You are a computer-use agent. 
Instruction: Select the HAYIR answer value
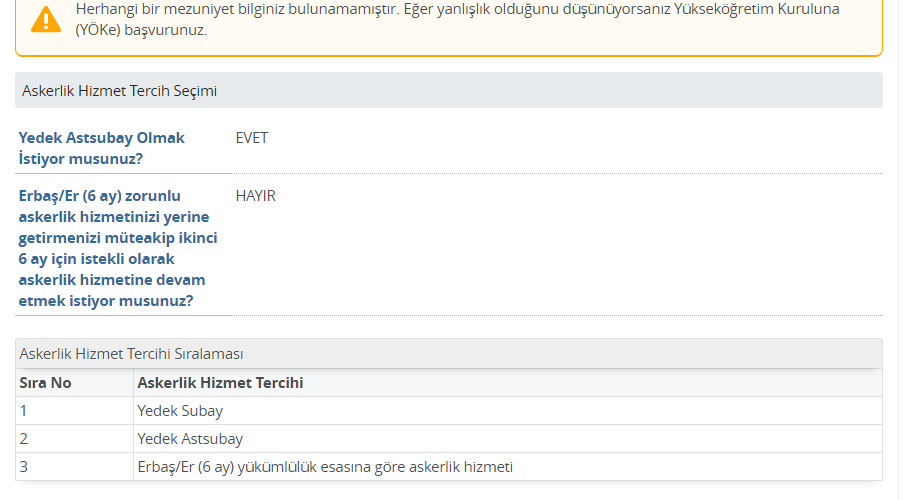[256, 196]
